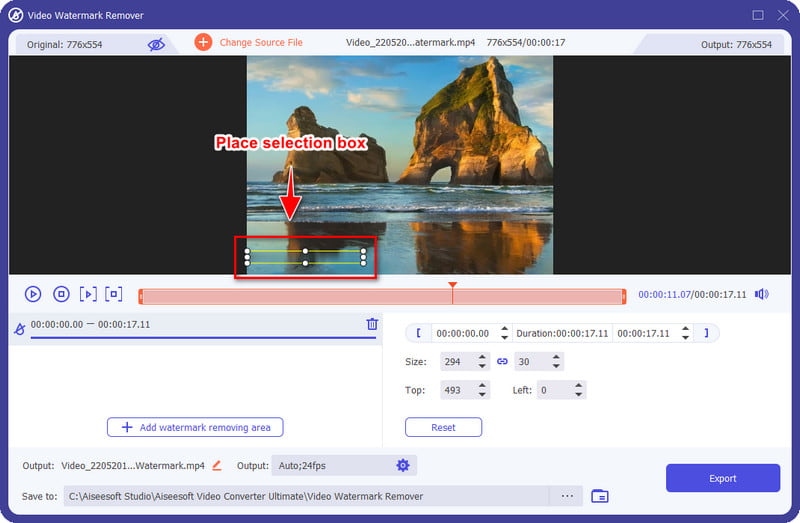Screen dimensions: 800x523
Task: Open the save folder icon
Action: [600, 496]
